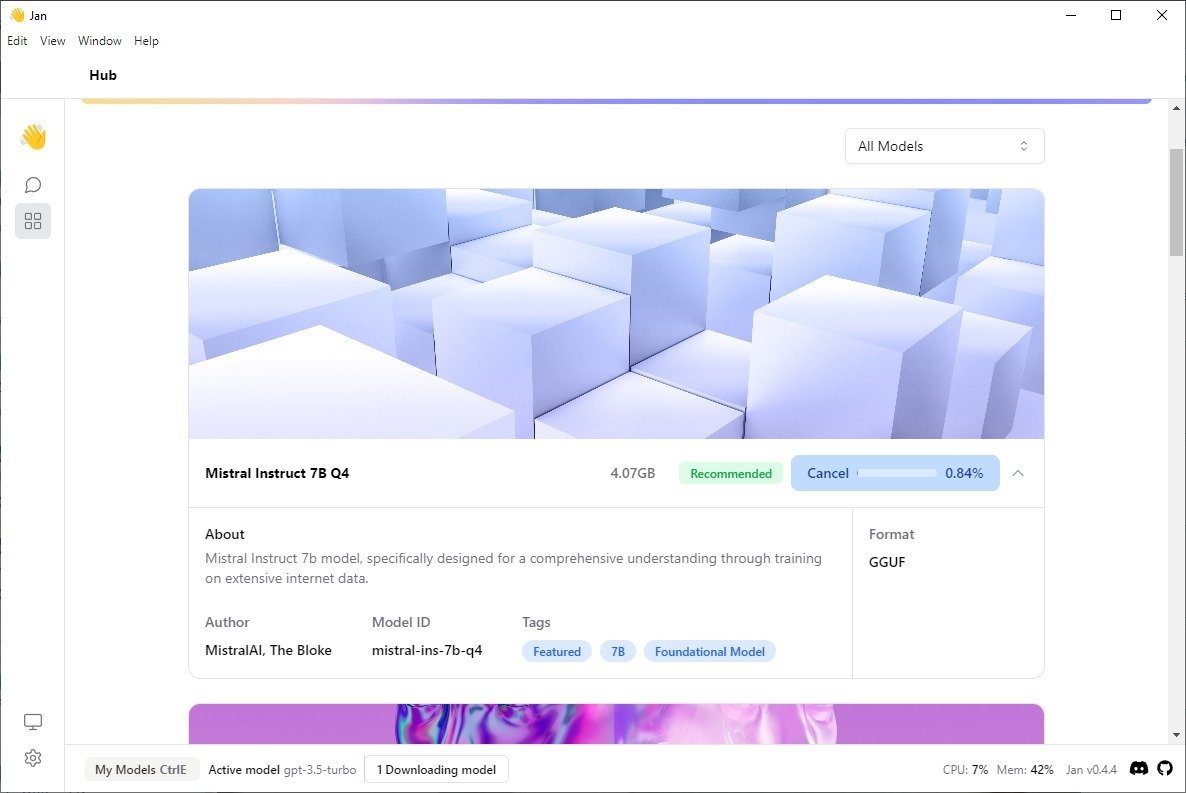Viewport: 1186px width, 793px height.
Task: Open the system monitor icon in sidebar
Action: pyautogui.click(x=33, y=722)
